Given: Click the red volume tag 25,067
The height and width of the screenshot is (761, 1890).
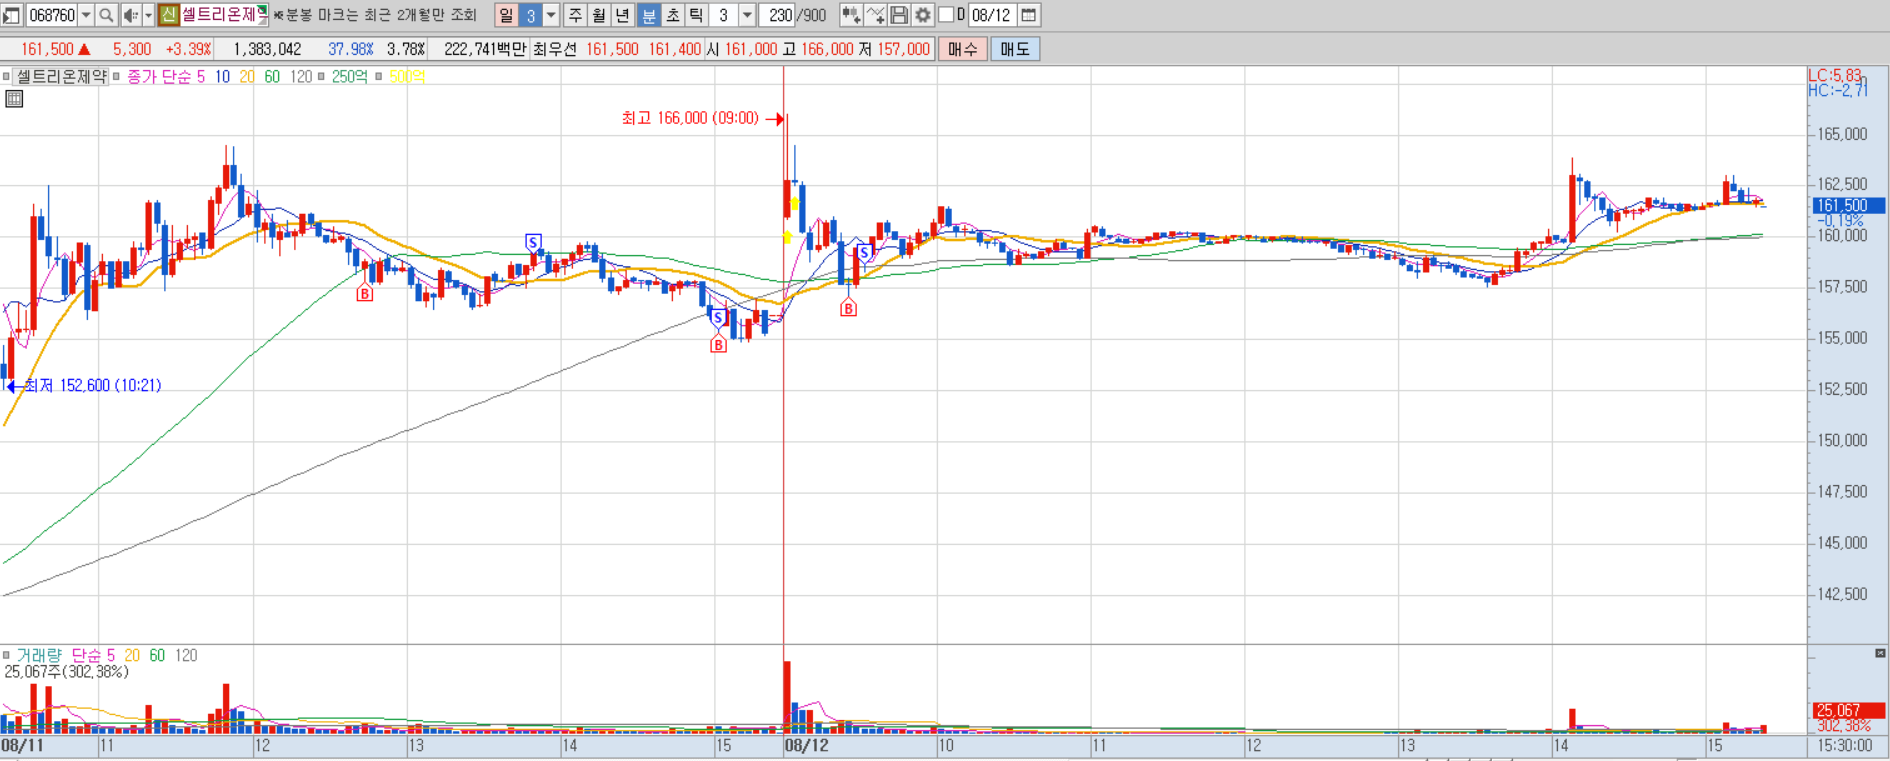Looking at the screenshot, I should coord(1848,710).
